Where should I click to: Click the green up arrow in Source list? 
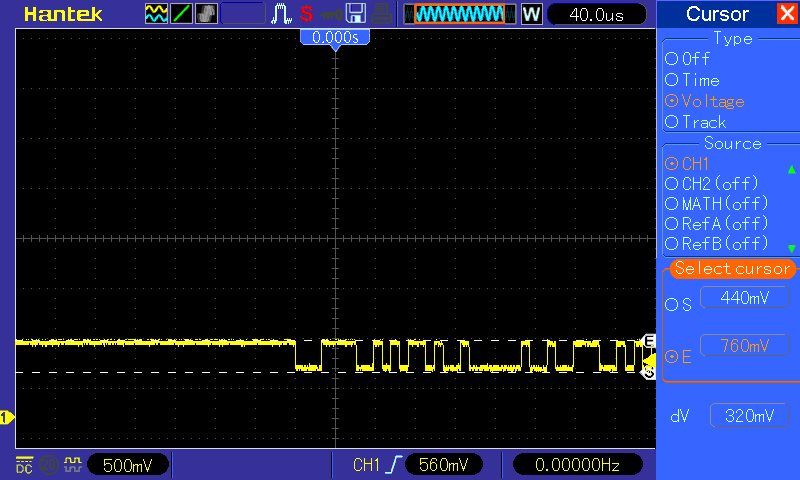click(x=791, y=169)
